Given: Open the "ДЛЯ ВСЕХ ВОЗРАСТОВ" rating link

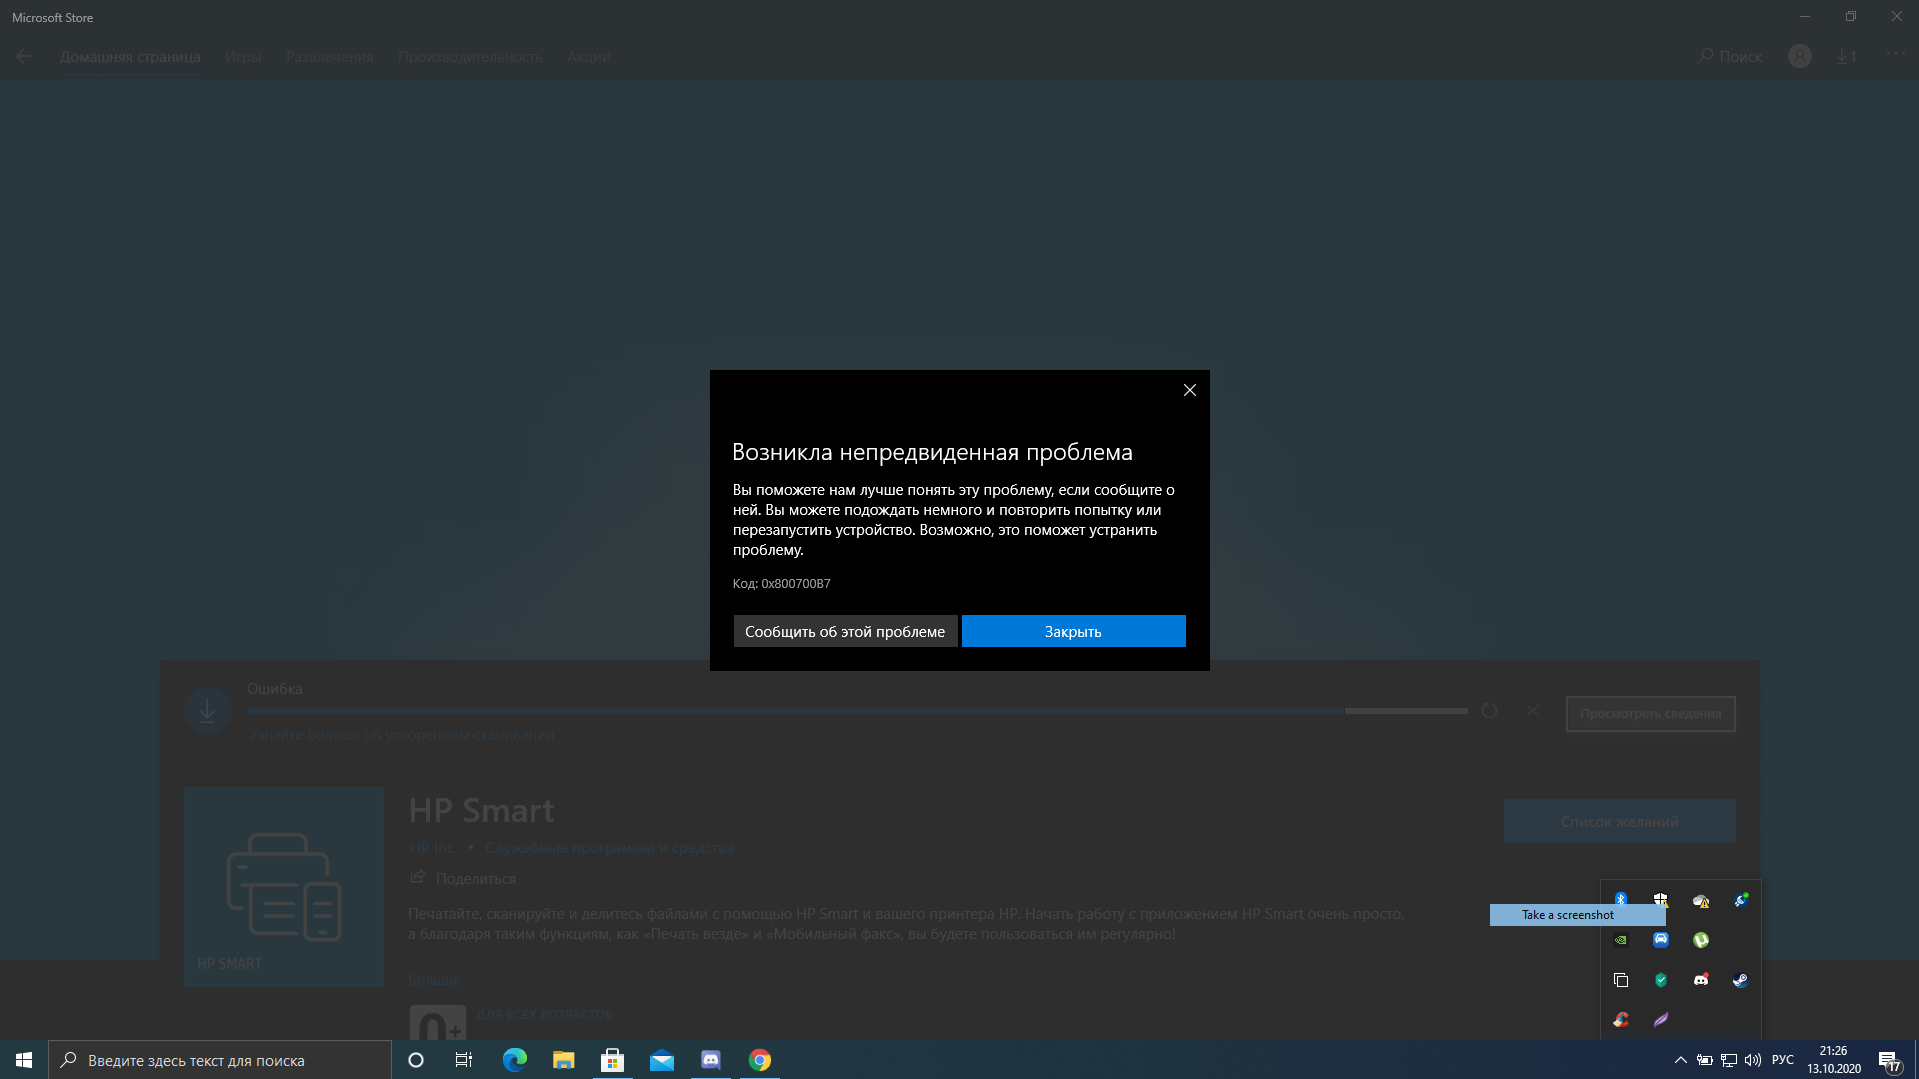Looking at the screenshot, I should point(544,1015).
